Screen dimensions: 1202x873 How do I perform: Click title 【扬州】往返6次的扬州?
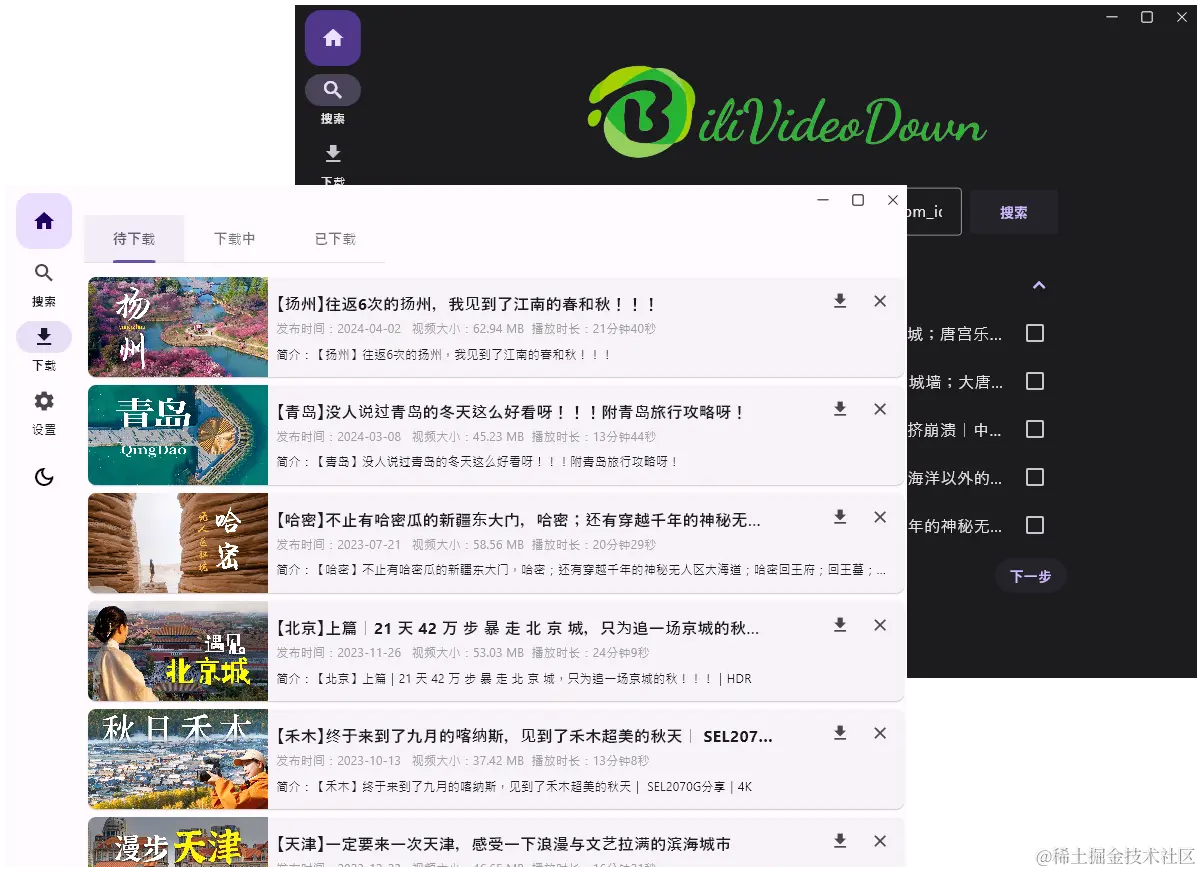(465, 304)
